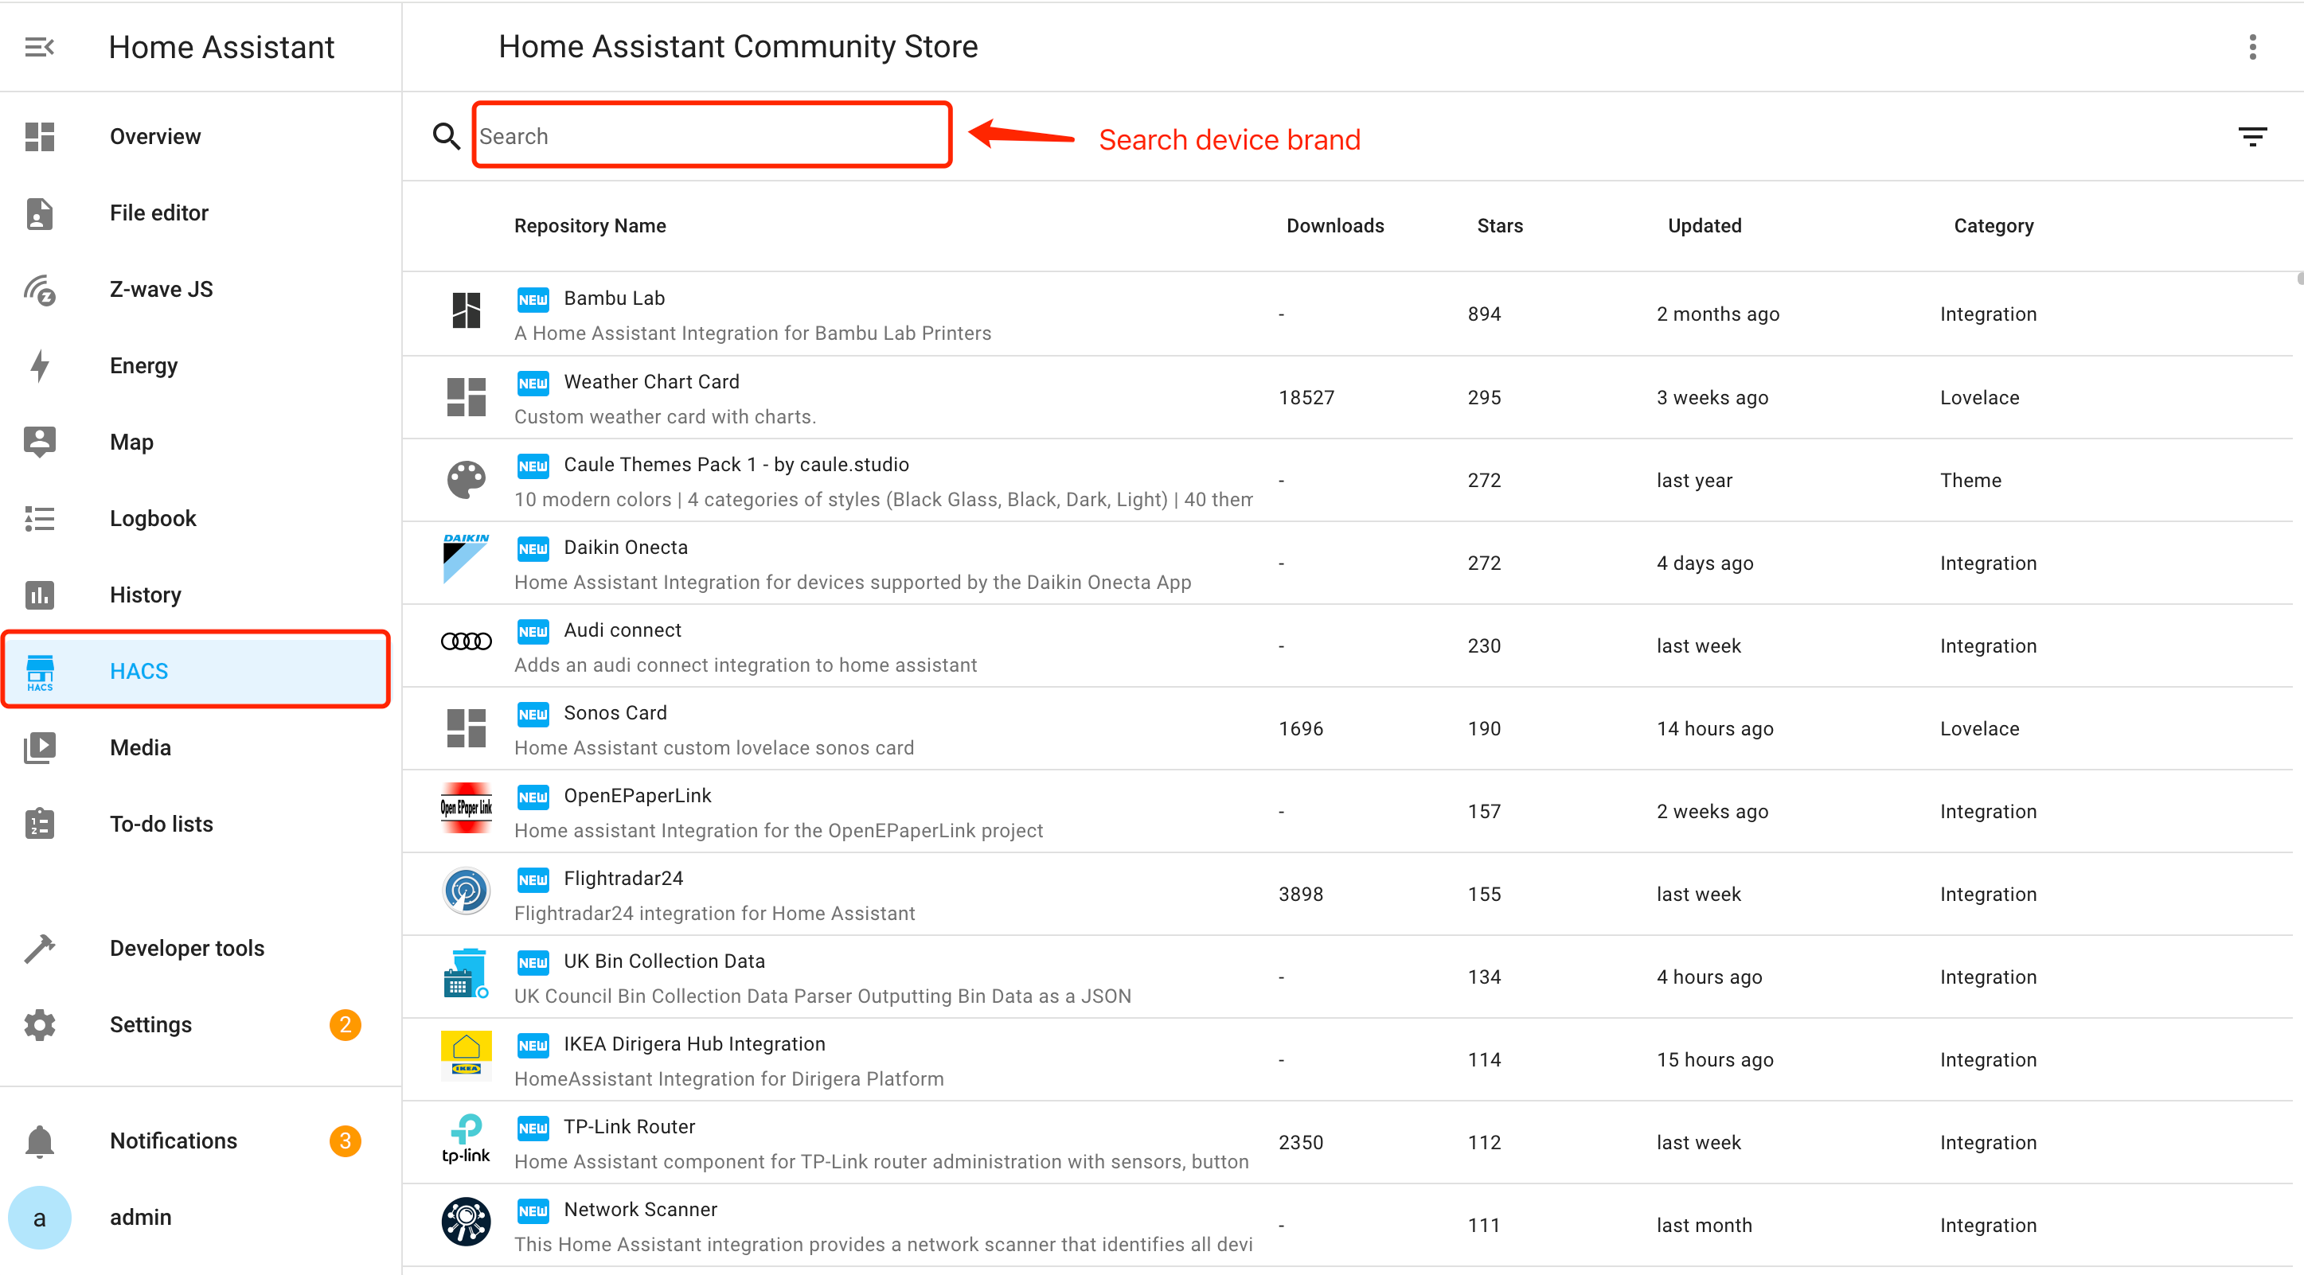Select HACS in the sidebar
This screenshot has width=2304, height=1275.
tap(139, 671)
